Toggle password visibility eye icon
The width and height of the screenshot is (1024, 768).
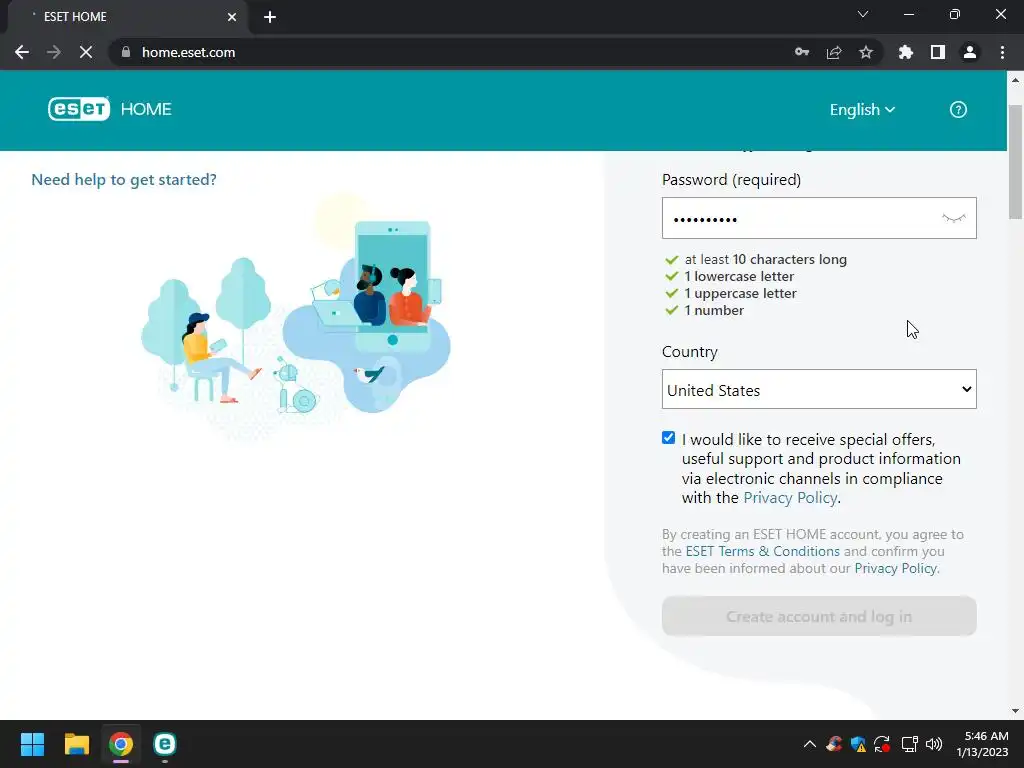[953, 218]
